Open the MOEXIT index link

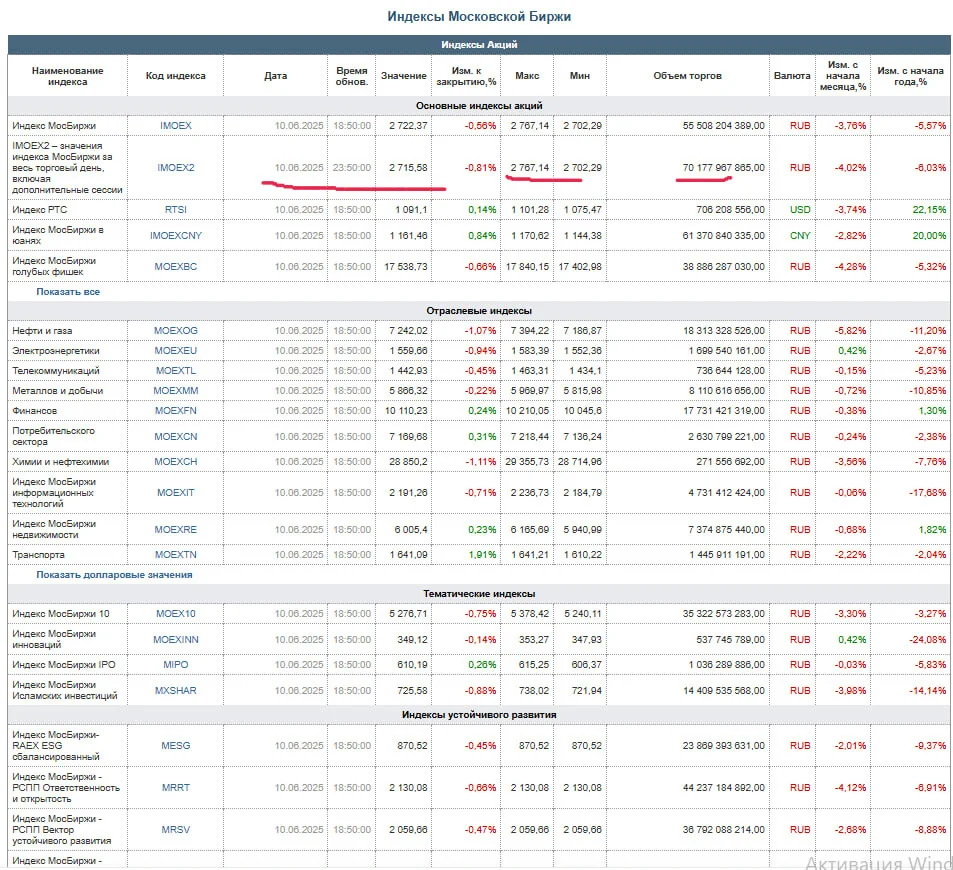[176, 492]
